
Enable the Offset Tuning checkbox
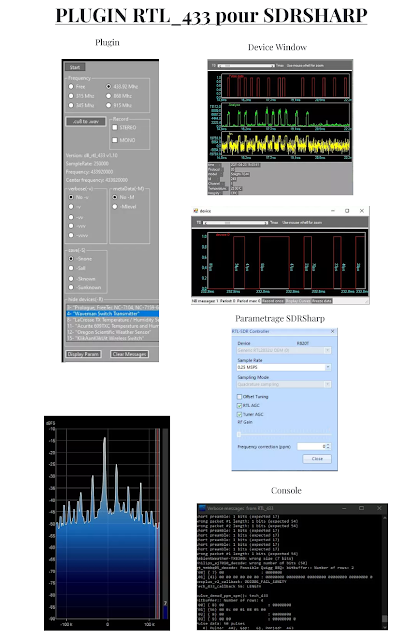point(239,397)
